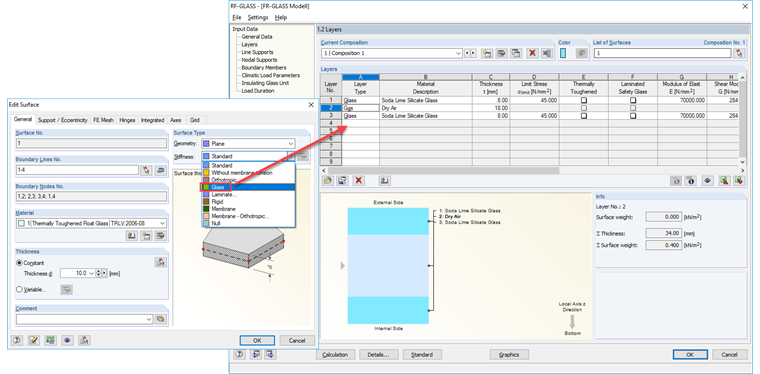Select Constant thickness radio button

click(x=19, y=263)
